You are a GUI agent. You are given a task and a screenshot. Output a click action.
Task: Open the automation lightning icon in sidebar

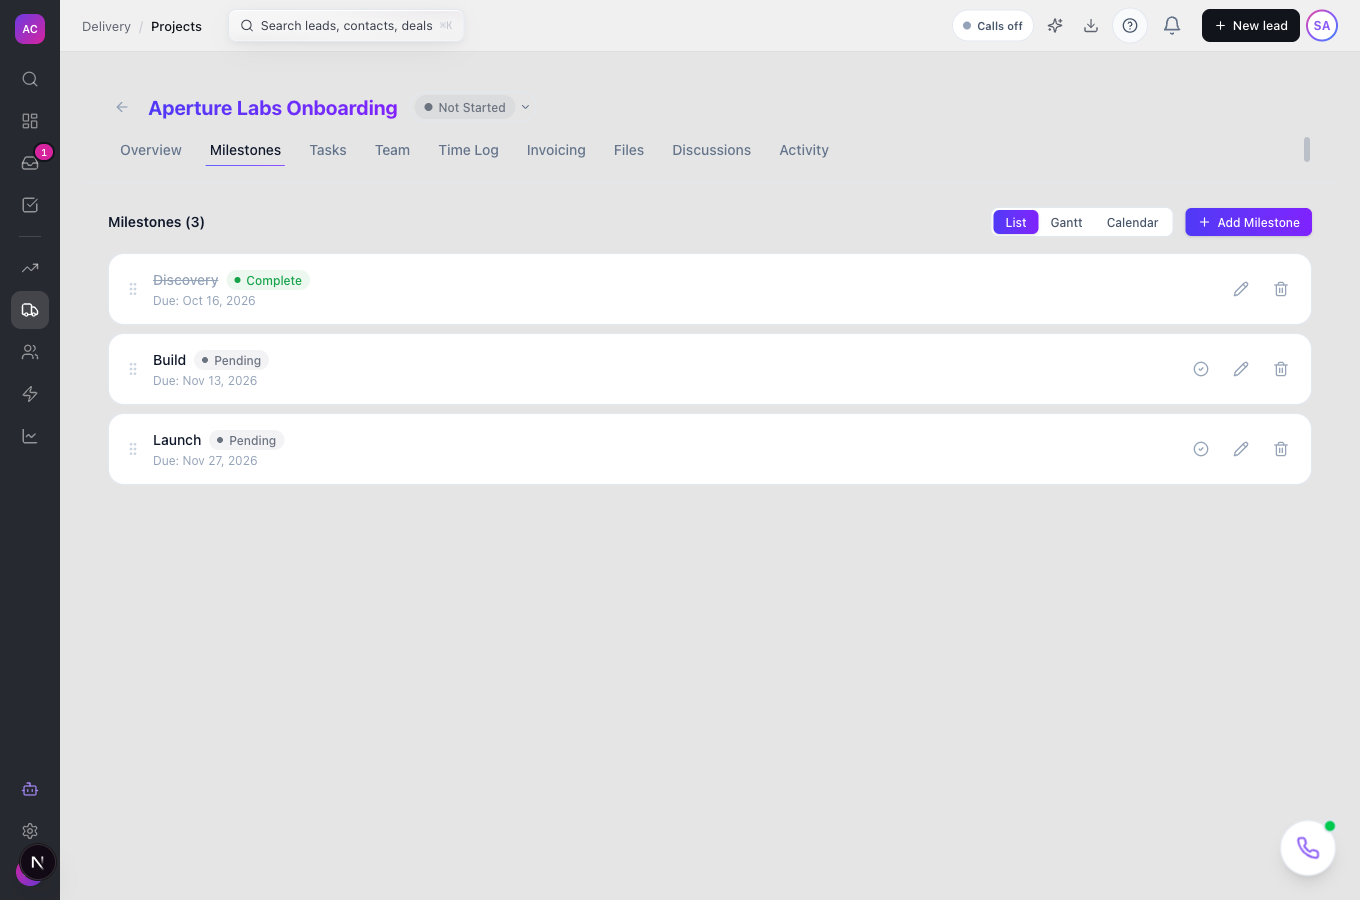[x=30, y=394]
